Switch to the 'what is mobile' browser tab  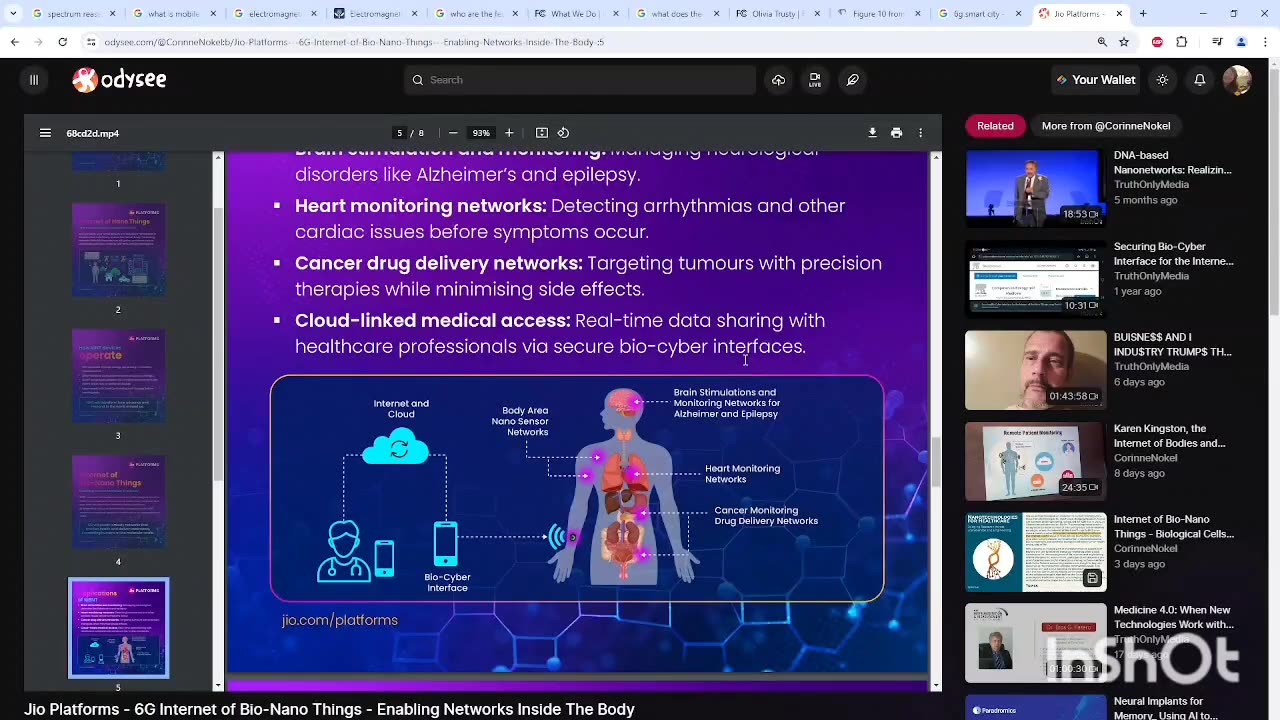click(x=173, y=14)
